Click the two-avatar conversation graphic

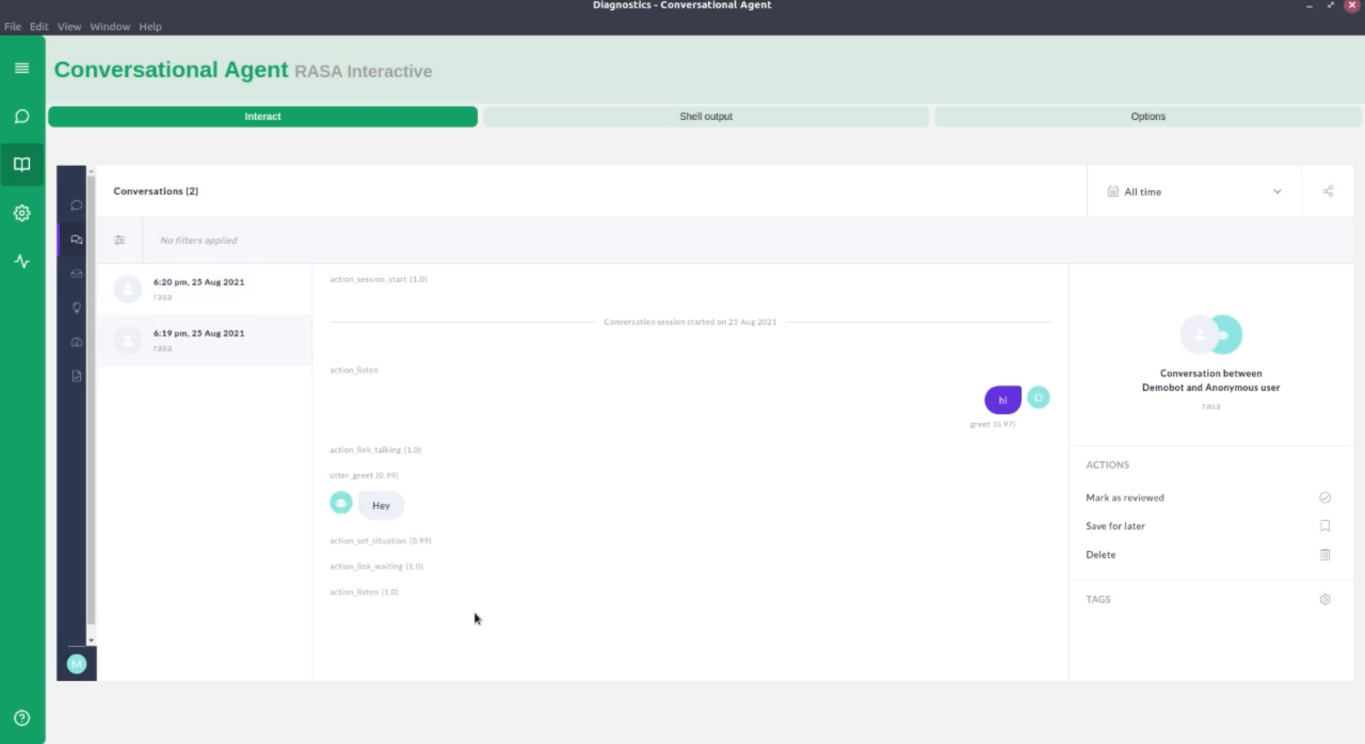1211,335
